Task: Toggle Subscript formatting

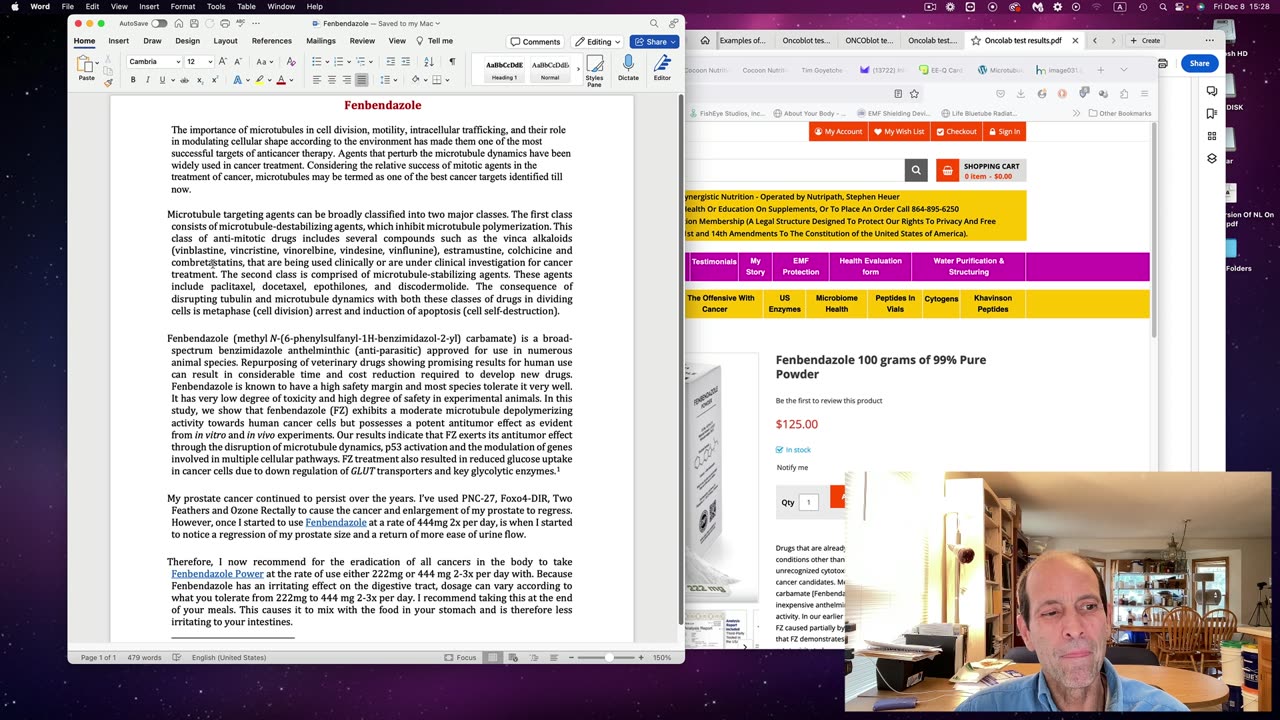Action: click(x=200, y=80)
